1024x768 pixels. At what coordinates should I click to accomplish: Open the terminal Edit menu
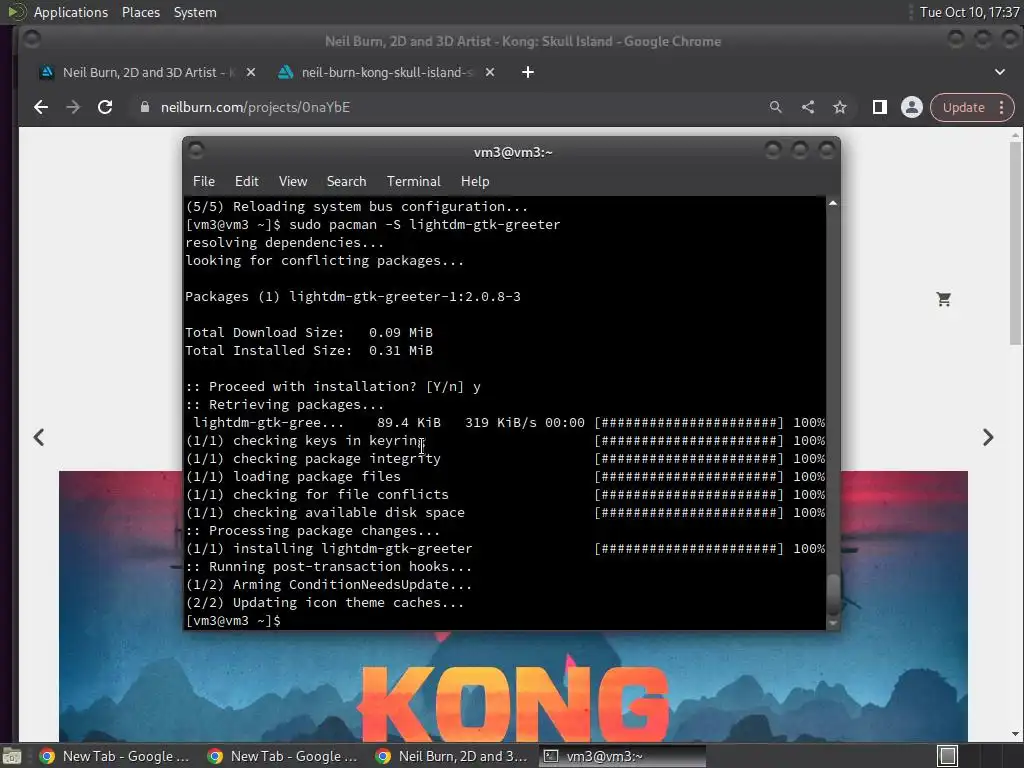point(246,181)
